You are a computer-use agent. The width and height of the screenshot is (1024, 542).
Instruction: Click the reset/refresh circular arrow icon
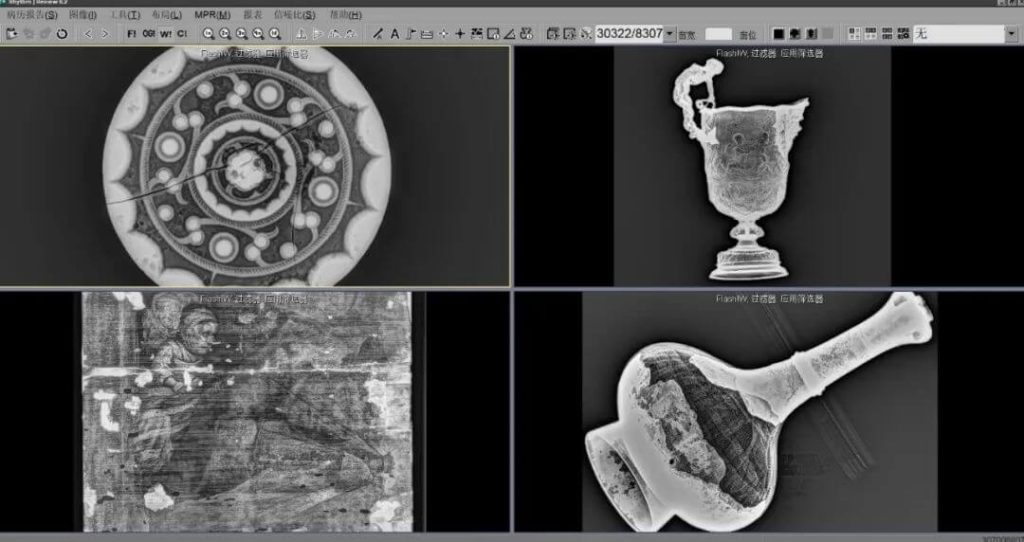pyautogui.click(x=62, y=34)
